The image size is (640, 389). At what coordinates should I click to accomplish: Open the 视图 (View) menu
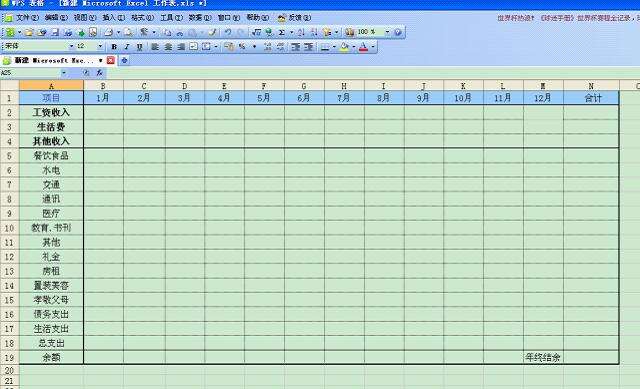[x=85, y=18]
